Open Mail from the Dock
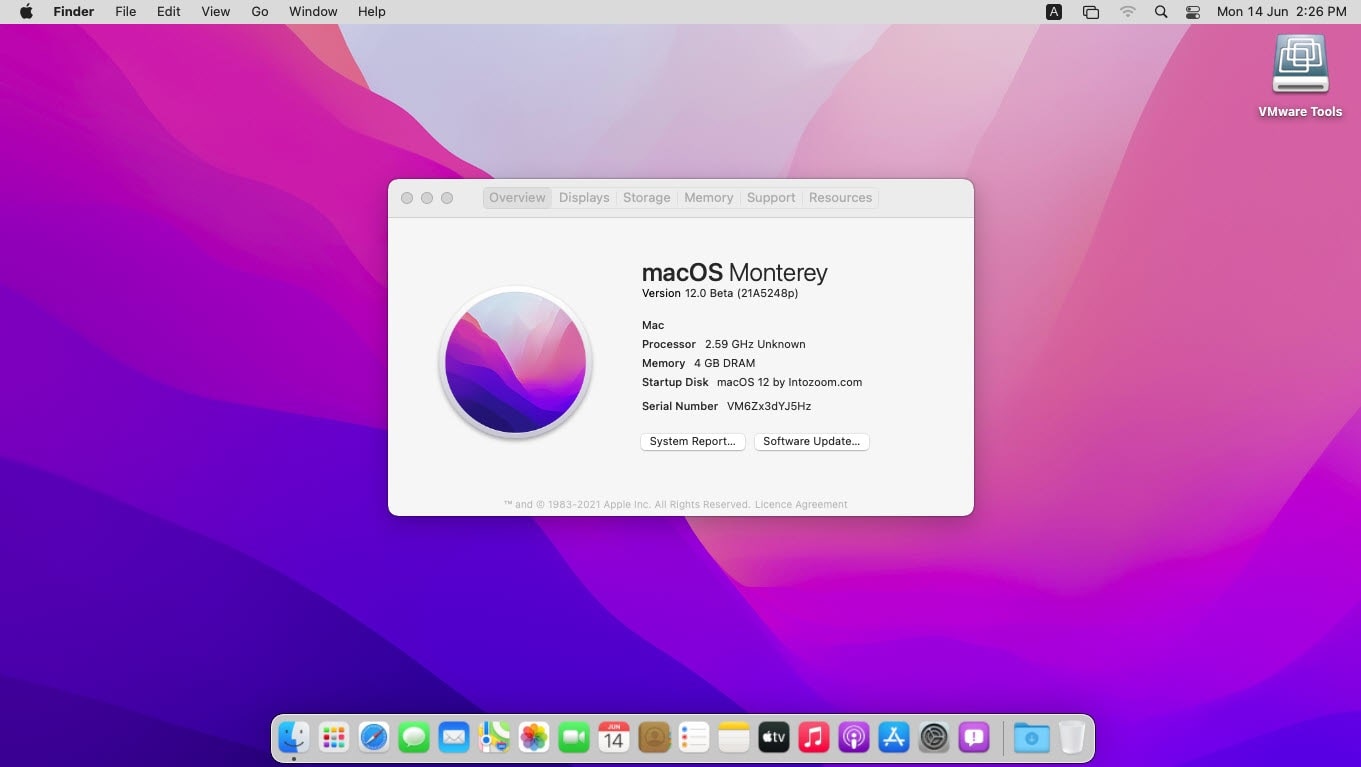The width and height of the screenshot is (1361, 767). (454, 738)
